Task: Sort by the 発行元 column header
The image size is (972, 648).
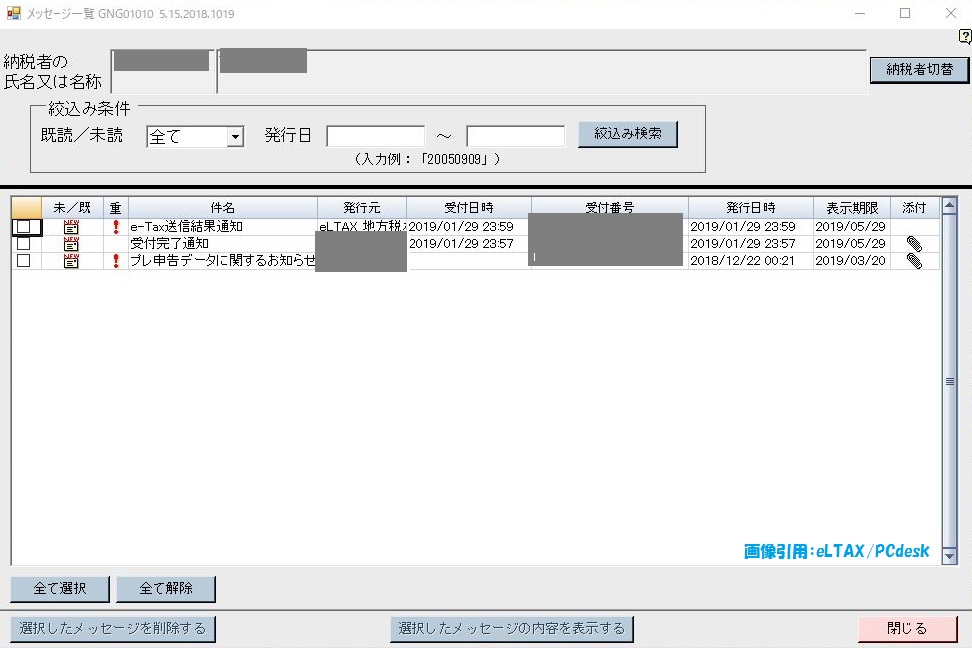Action: (x=361, y=208)
